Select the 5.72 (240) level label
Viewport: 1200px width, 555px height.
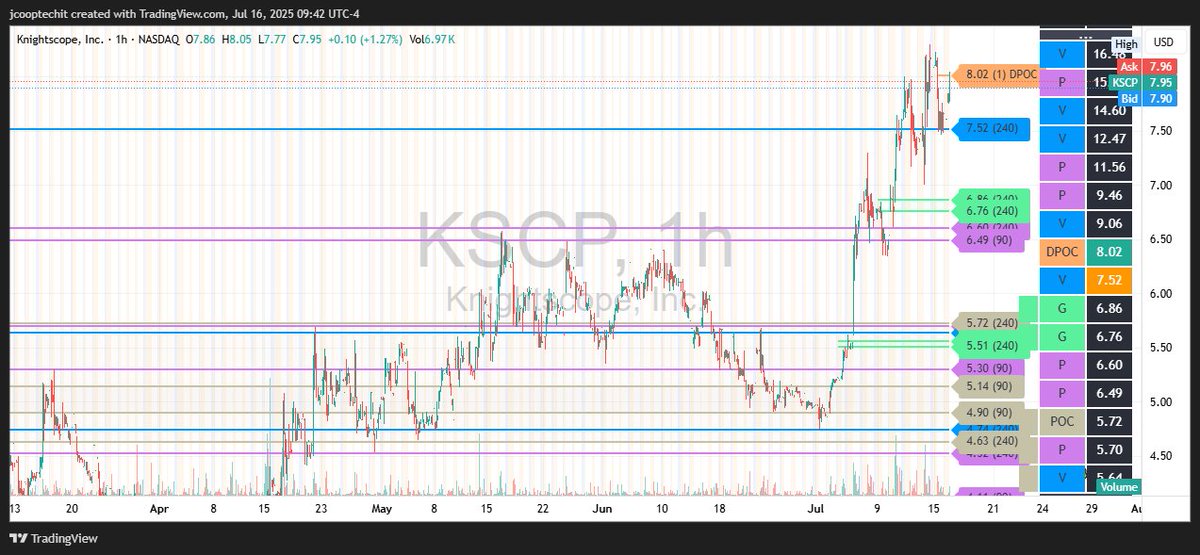point(992,324)
